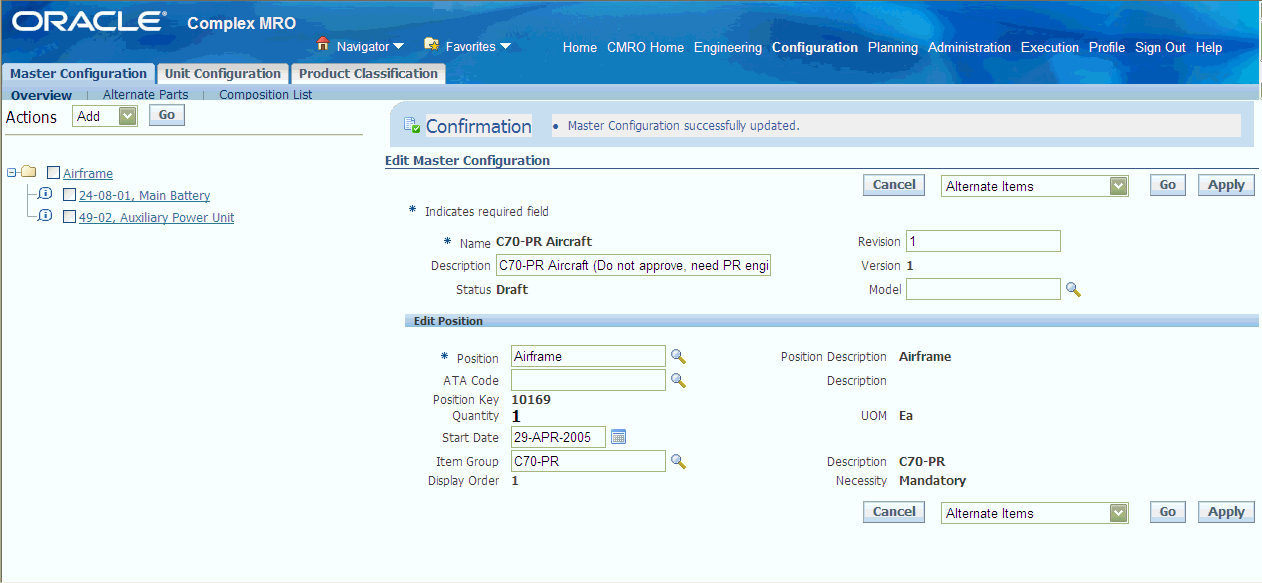Open the bottom Alternate Items dropdown
The image size is (1262, 583).
coord(1035,513)
